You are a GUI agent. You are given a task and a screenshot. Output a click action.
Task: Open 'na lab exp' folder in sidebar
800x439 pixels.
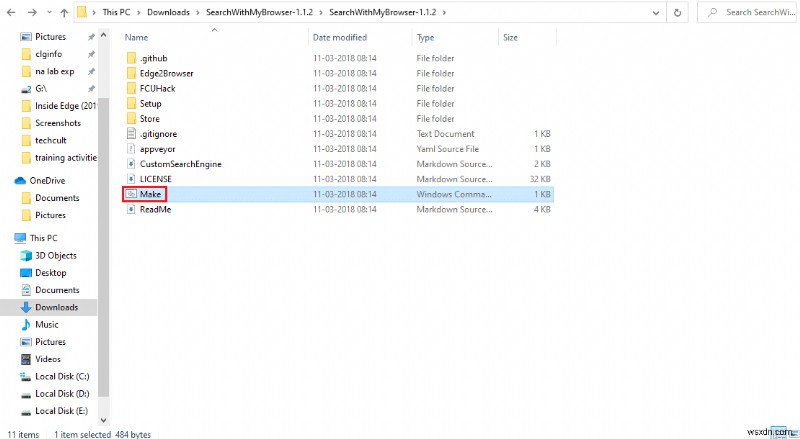click(55, 71)
